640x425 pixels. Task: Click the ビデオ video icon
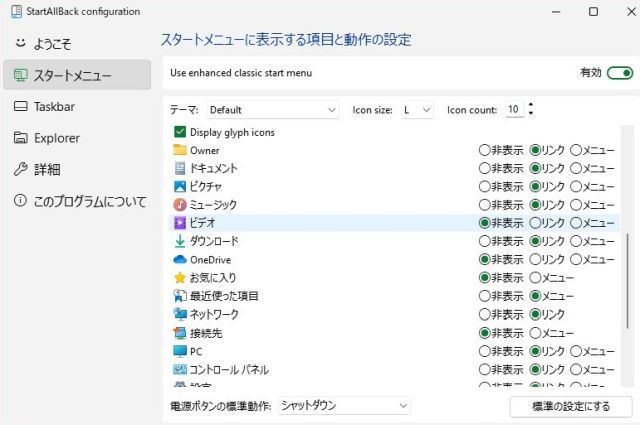pos(180,223)
